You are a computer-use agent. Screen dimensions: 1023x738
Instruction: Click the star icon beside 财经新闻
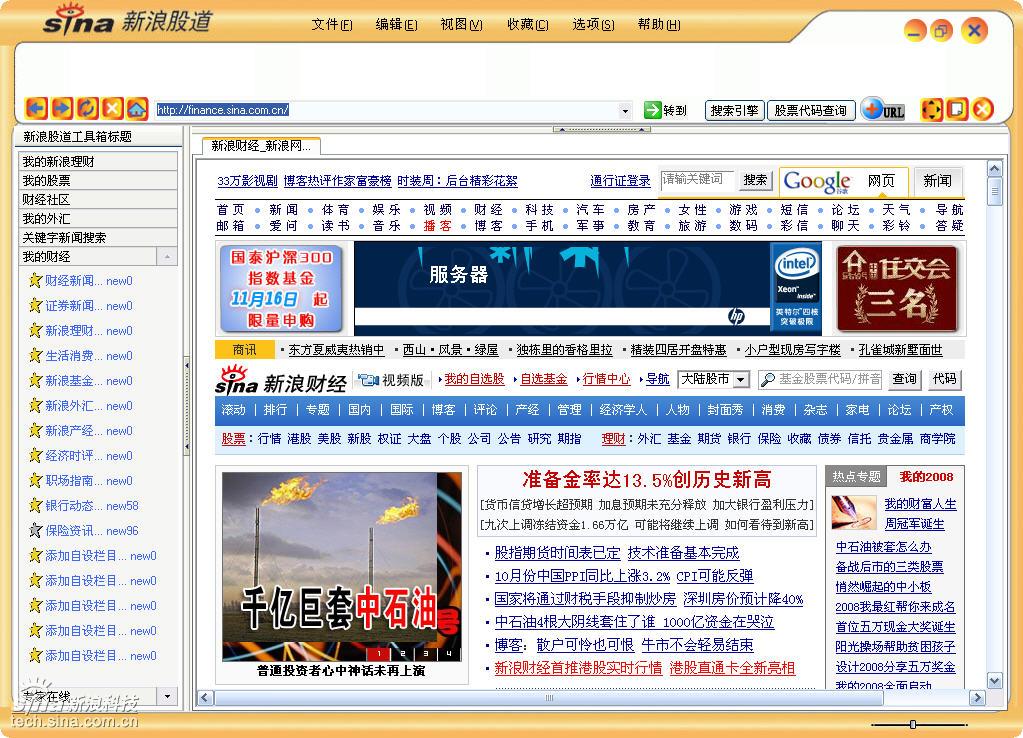pos(35,281)
